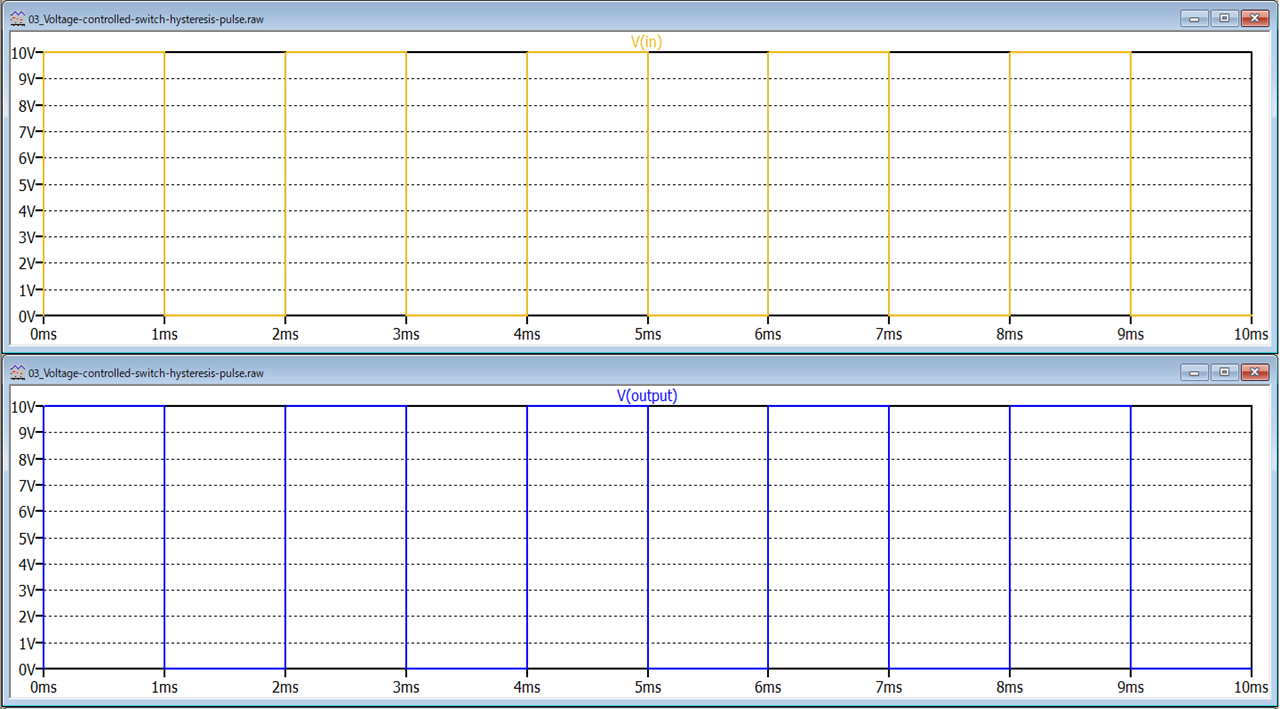Click the 0ms label on the V(in) time axis

[x=43, y=334]
